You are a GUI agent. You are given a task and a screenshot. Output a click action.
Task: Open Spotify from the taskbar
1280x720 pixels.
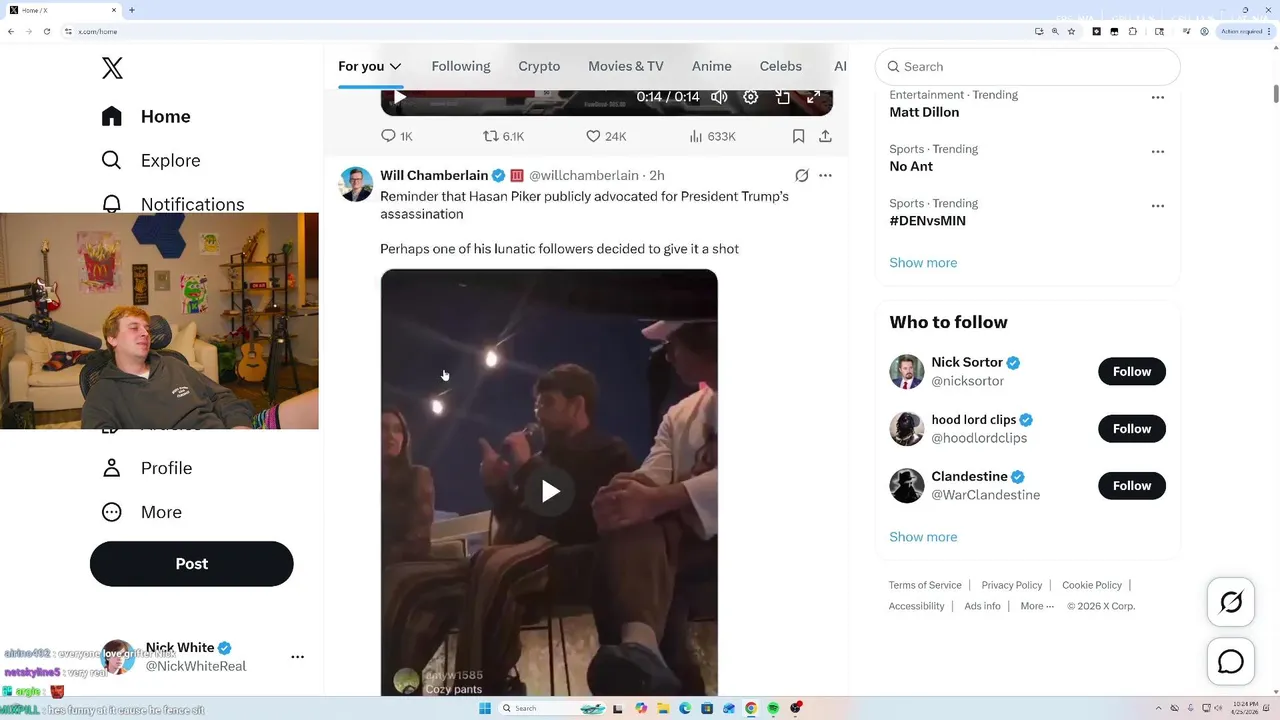[774, 708]
